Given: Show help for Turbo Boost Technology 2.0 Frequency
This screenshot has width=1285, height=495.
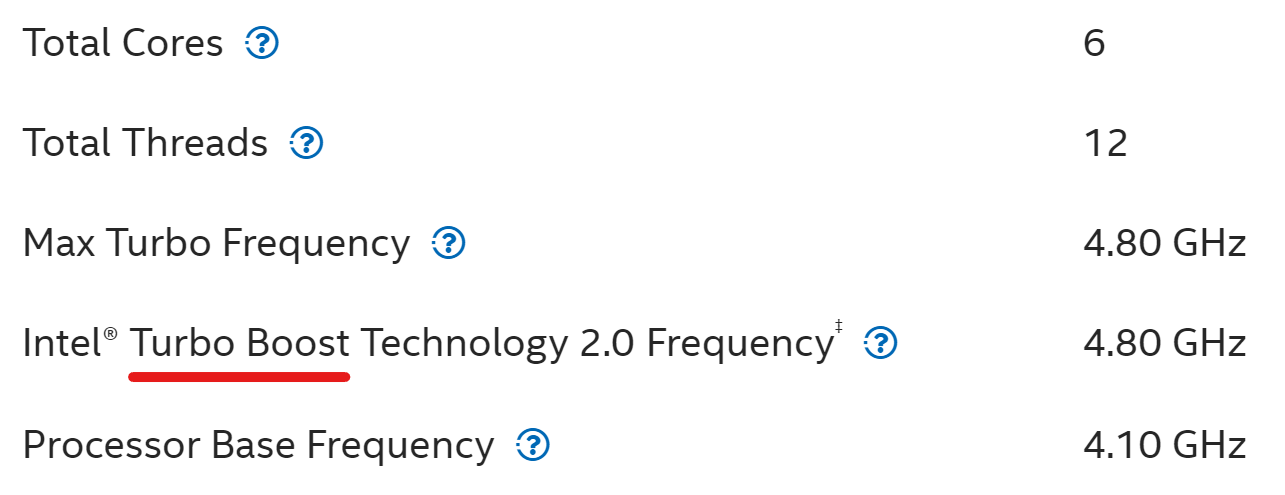Looking at the screenshot, I should click(x=881, y=344).
